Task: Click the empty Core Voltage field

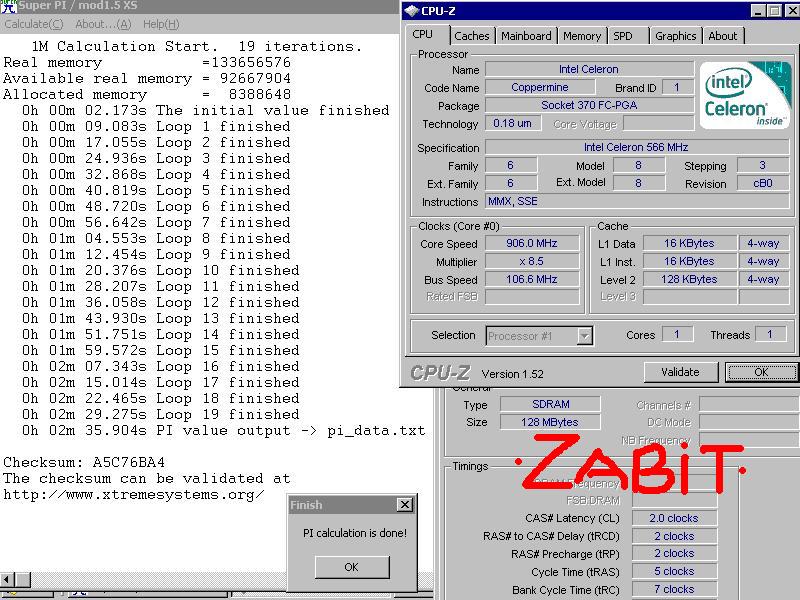Action: (659, 123)
